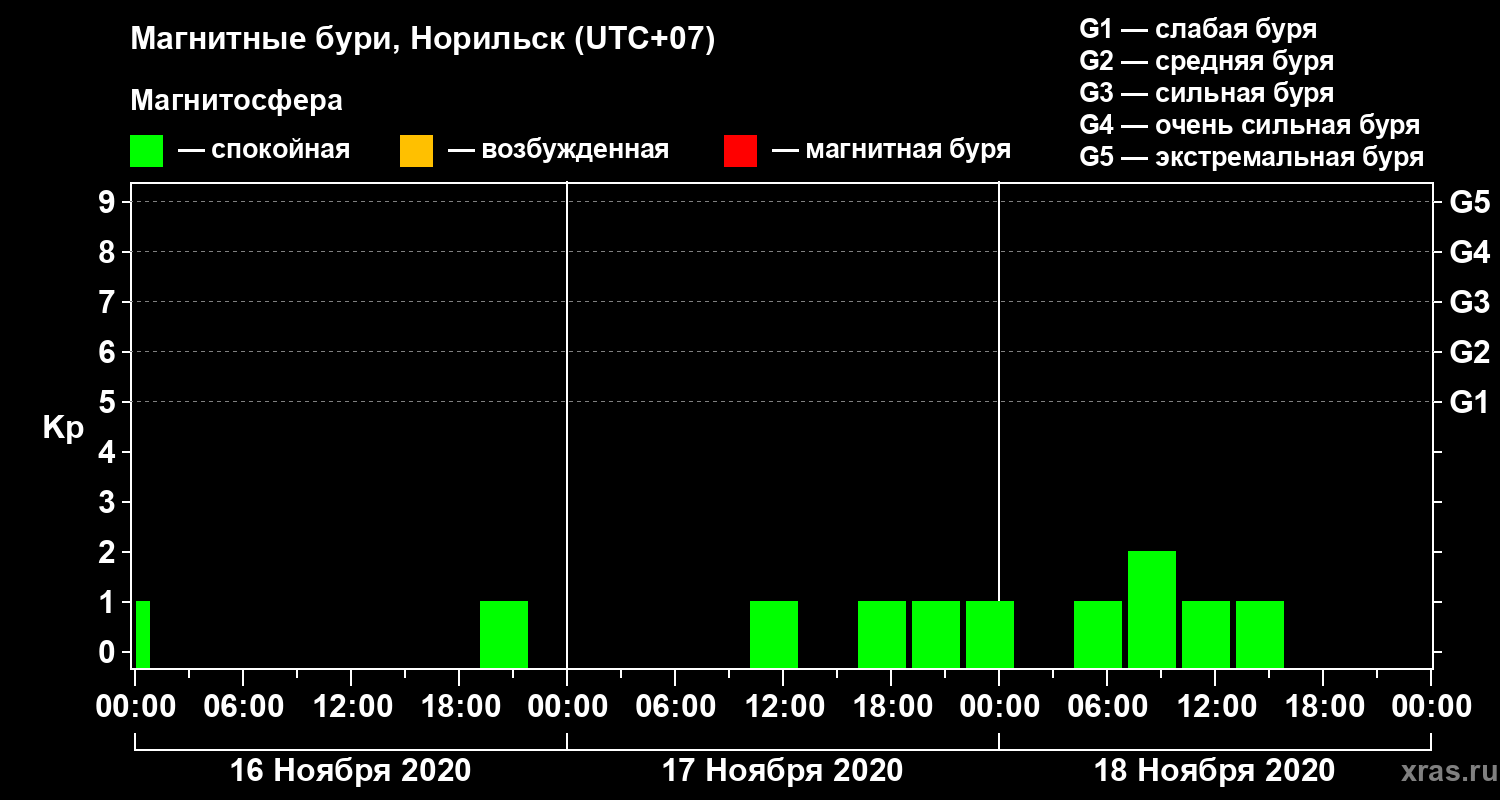Click the '— возбужденная' legend label
Image resolution: width=1500 pixels, height=800 pixels.
click(x=558, y=151)
